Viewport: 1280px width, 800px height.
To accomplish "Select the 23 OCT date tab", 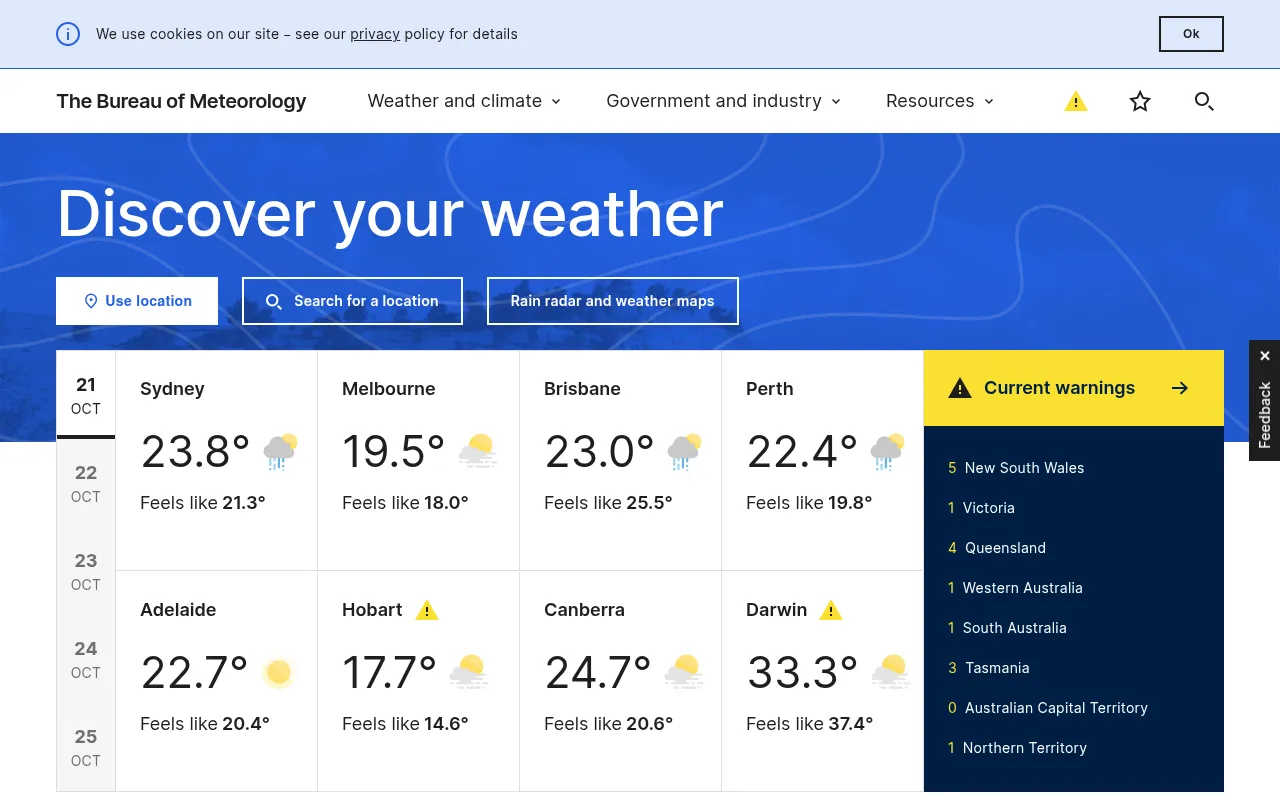I will point(86,571).
